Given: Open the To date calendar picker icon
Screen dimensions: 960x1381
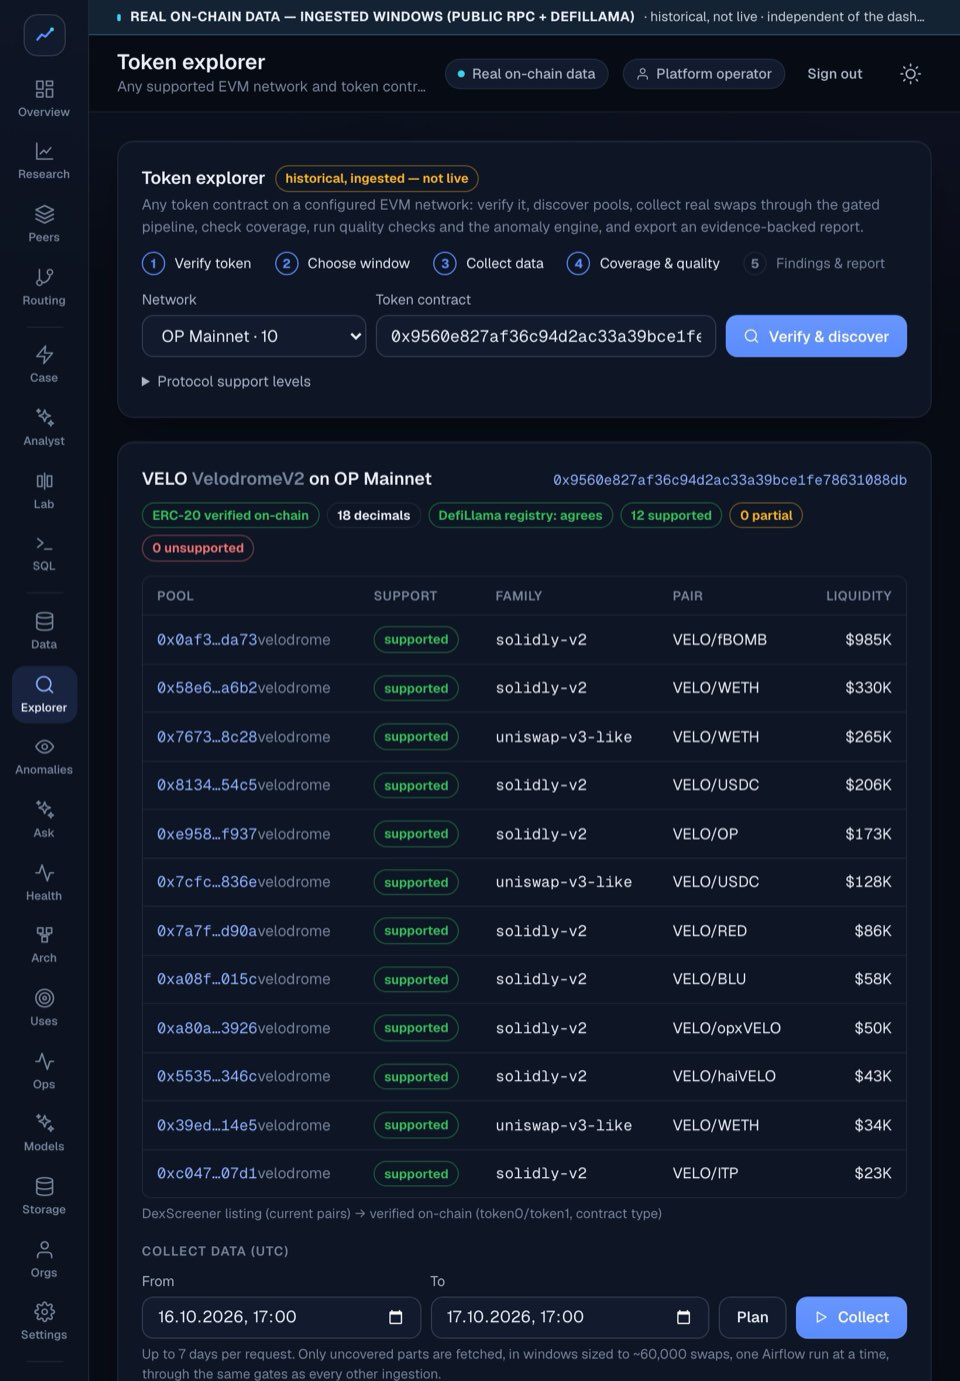Looking at the screenshot, I should 684,1317.
